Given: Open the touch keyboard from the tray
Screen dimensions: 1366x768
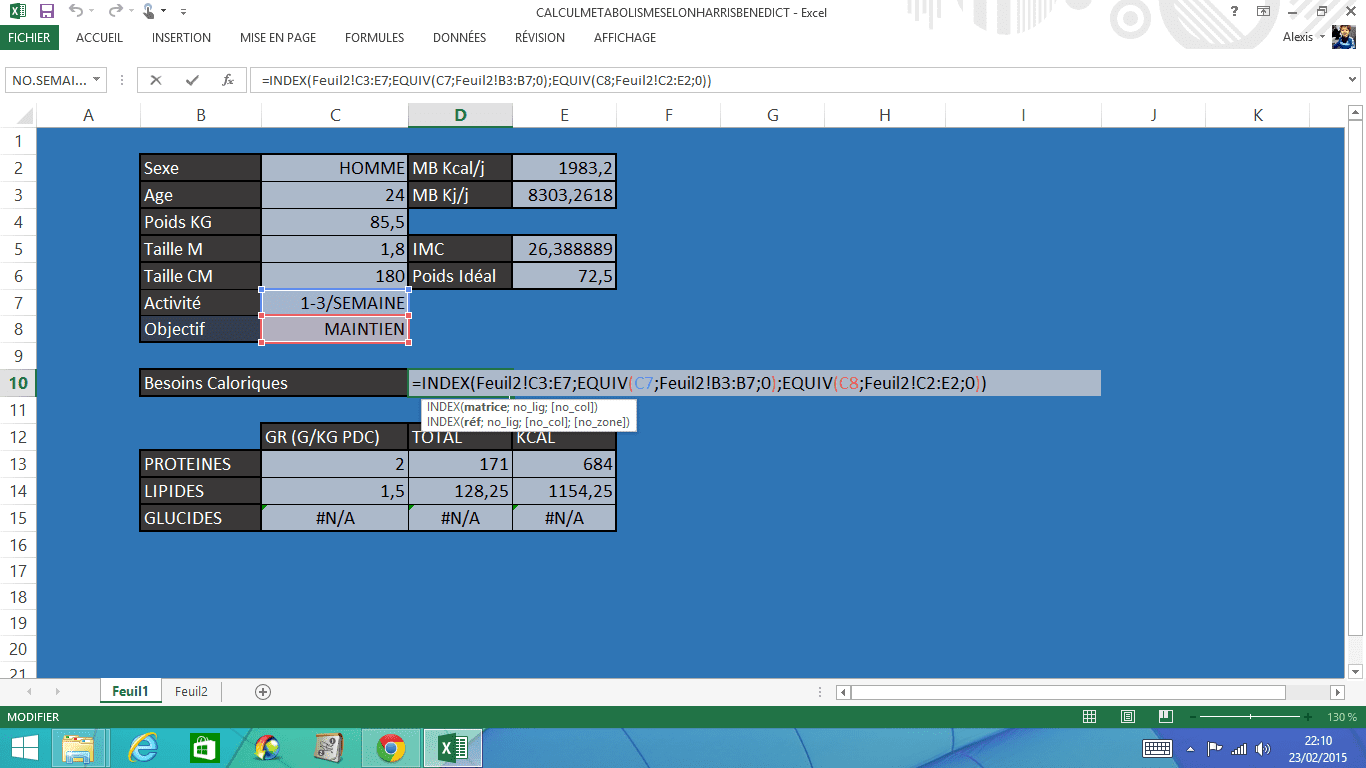Looking at the screenshot, I should point(1157,748).
